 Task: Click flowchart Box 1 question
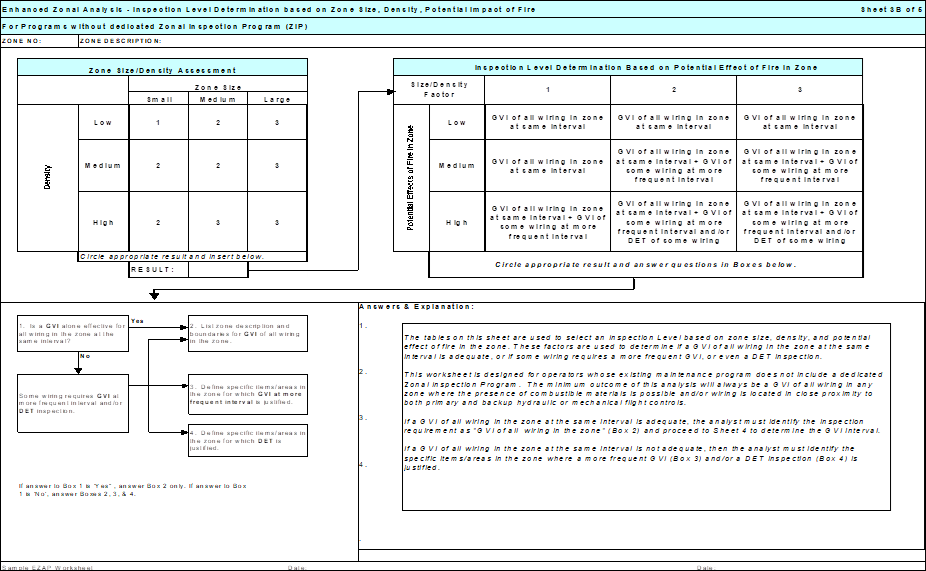coord(72,332)
